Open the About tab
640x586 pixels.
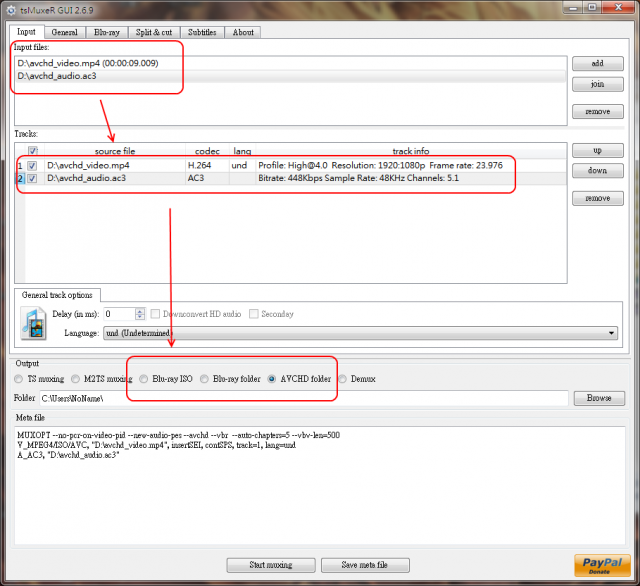tap(243, 32)
